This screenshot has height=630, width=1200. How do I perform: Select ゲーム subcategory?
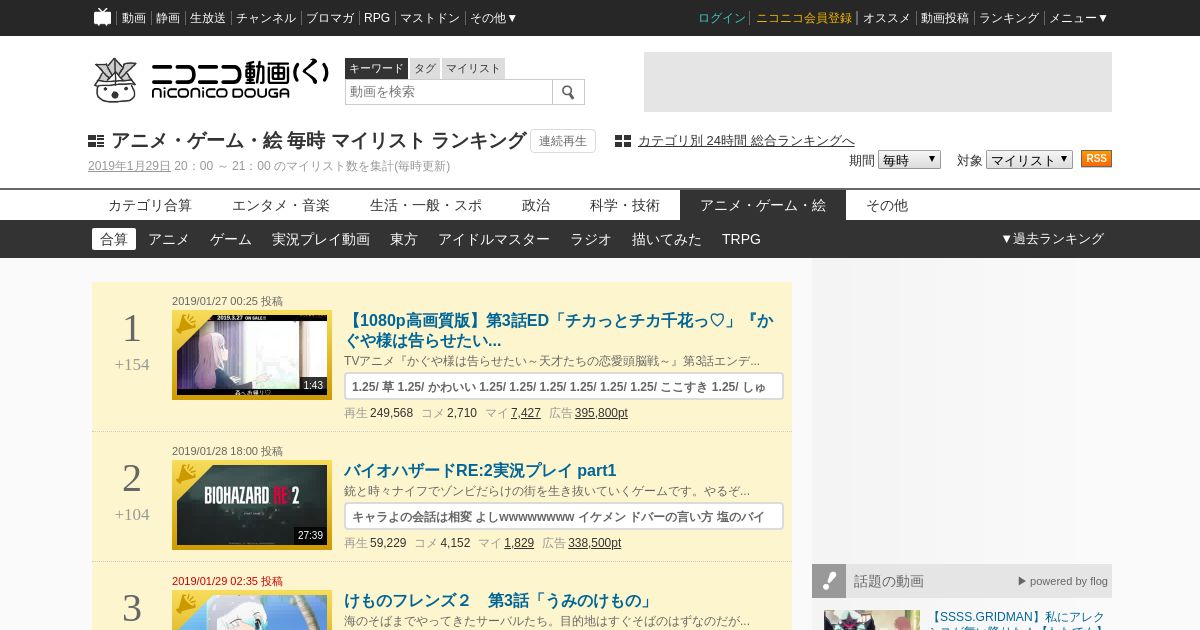(231, 239)
